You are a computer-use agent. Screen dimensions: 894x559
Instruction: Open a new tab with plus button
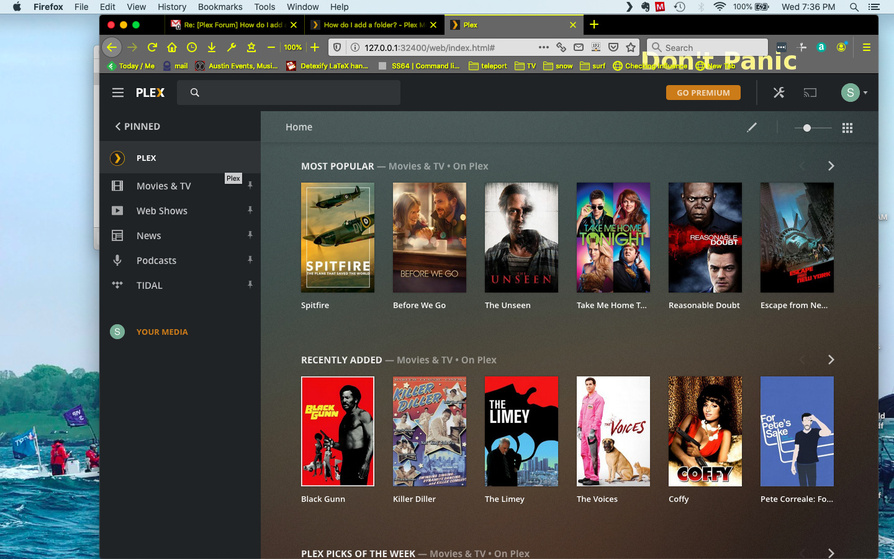[x=594, y=25]
